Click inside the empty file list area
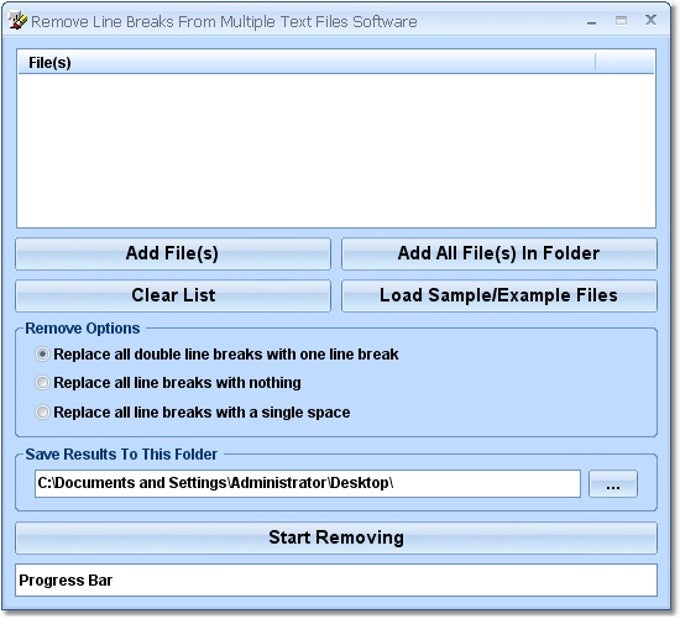Viewport: 680px width, 619px height. (336, 150)
